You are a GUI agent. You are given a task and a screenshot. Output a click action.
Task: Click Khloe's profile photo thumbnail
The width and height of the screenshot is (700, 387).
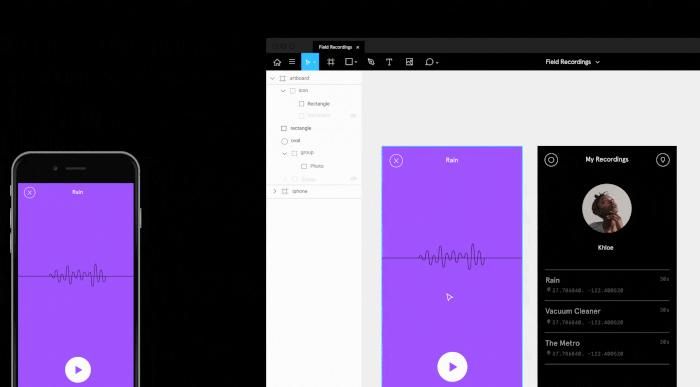(607, 208)
